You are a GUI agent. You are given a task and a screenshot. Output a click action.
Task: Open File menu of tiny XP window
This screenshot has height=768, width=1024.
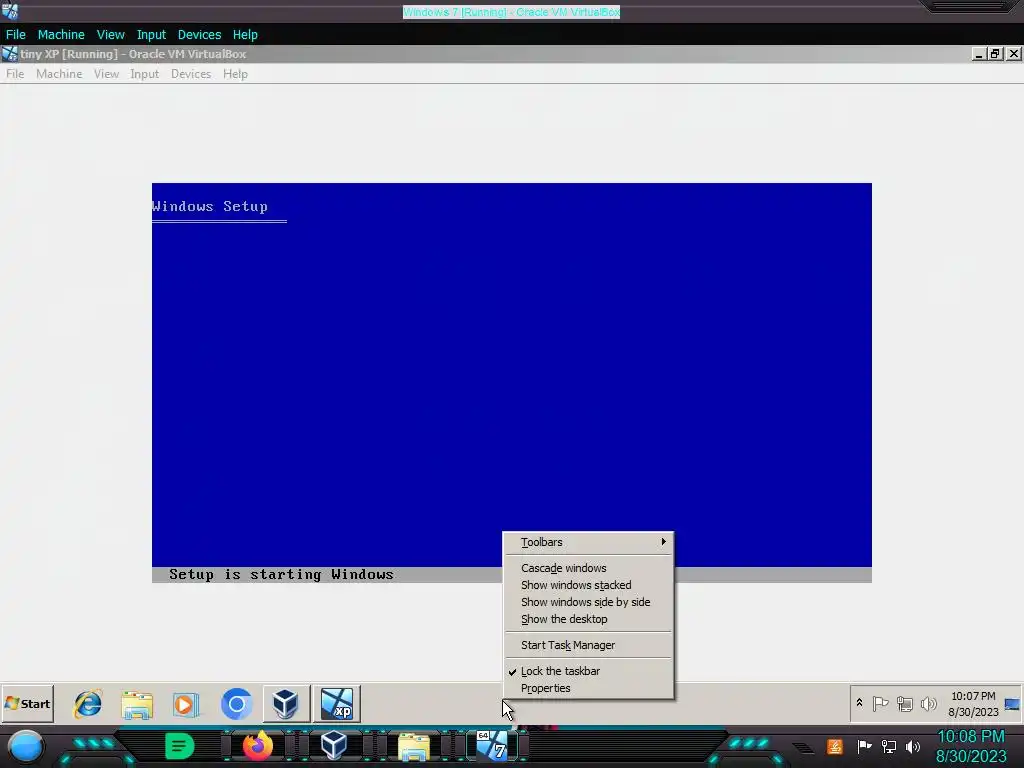15,74
